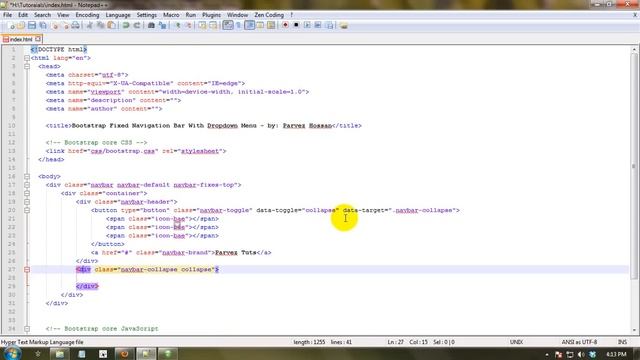This screenshot has height=360, width=640.
Task: Create a new file with toolbar icon
Action: pyautogui.click(x=11, y=25)
